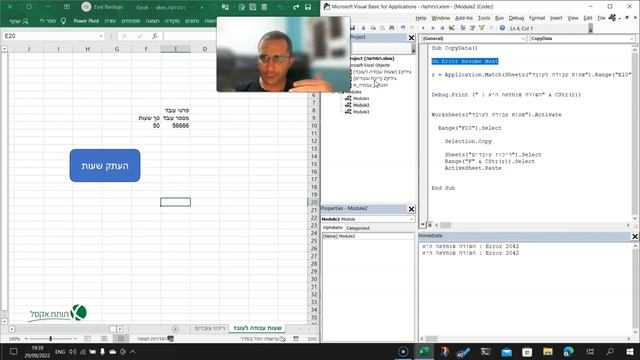The image size is (640, 360).
Task: Open the Edit menu in VBA editor
Action: pyautogui.click(x=588, y=18)
